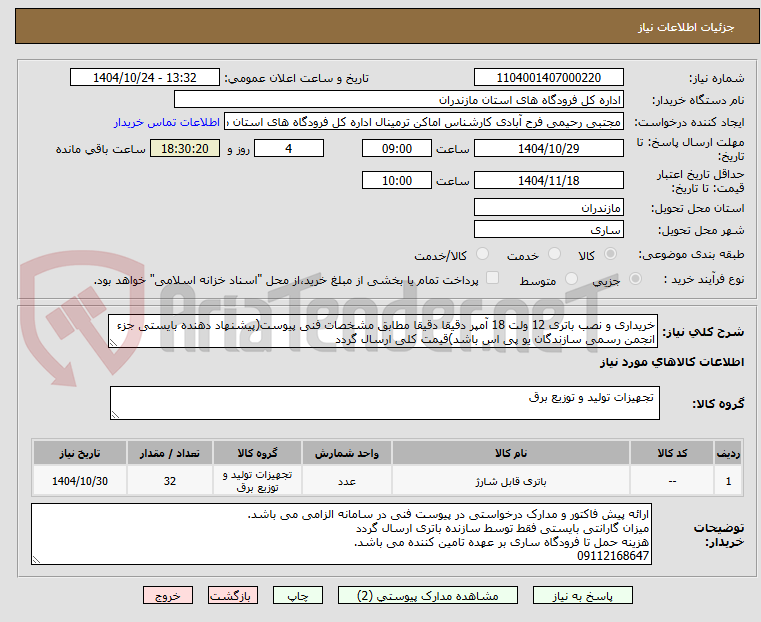Click the کد کالا column header

pos(672,453)
